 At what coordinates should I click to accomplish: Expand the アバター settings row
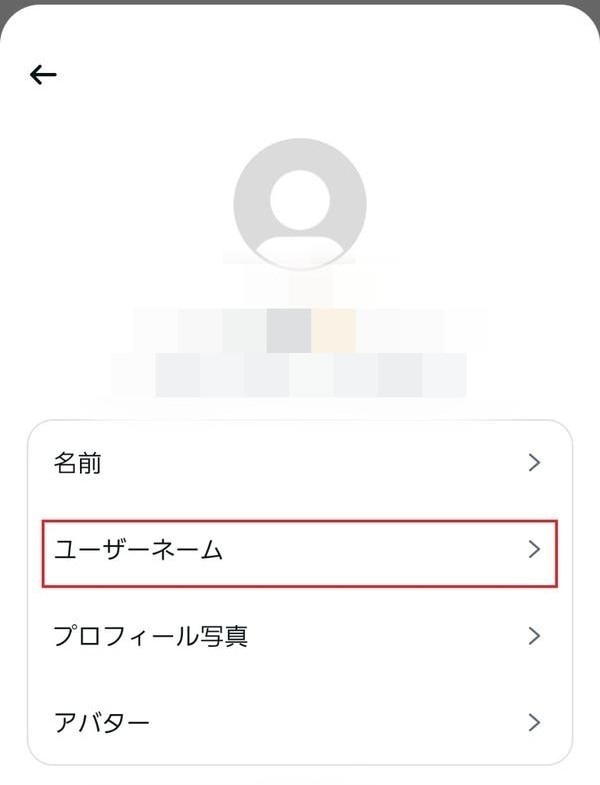point(300,722)
